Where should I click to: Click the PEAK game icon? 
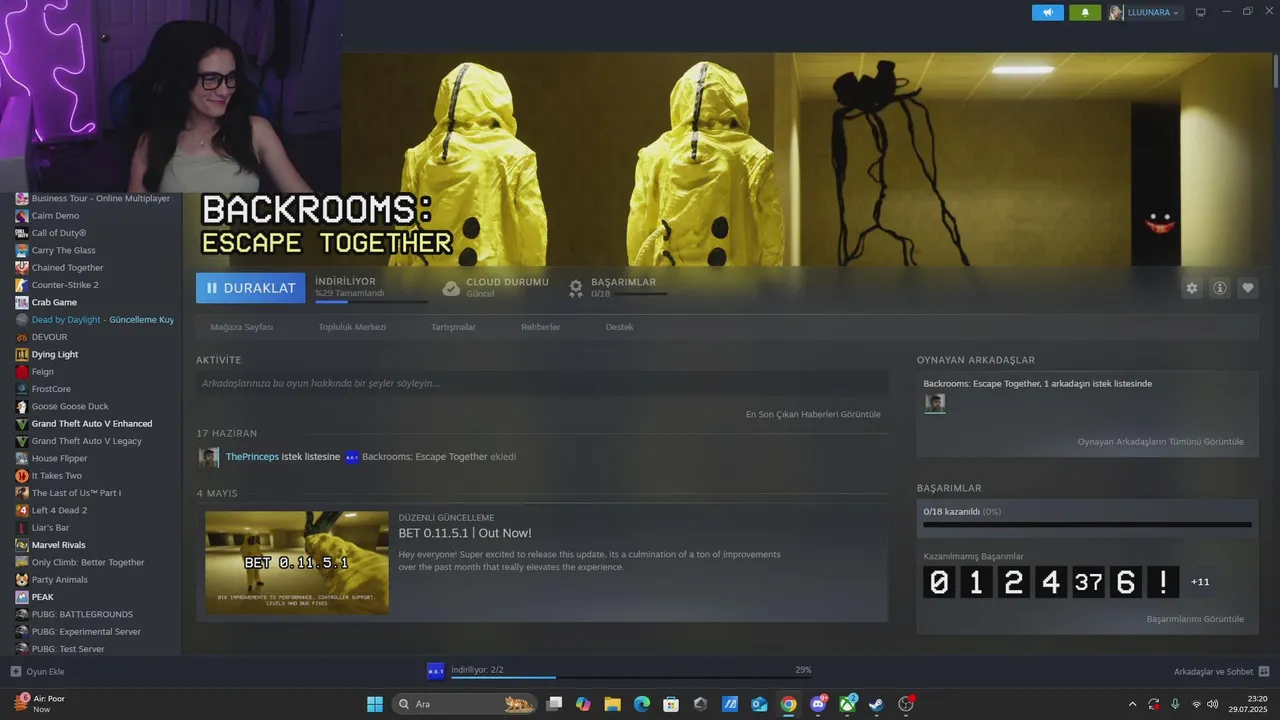(22, 597)
